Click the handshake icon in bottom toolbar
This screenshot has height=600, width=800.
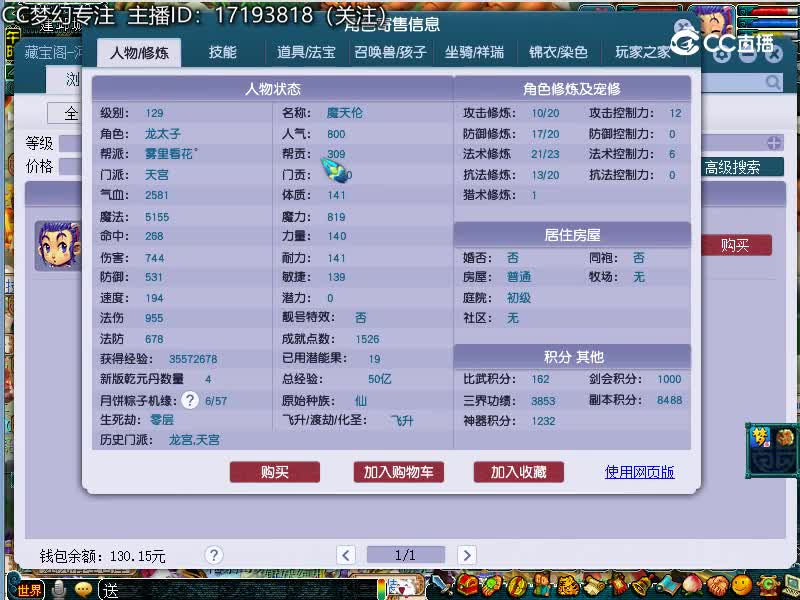718,586
